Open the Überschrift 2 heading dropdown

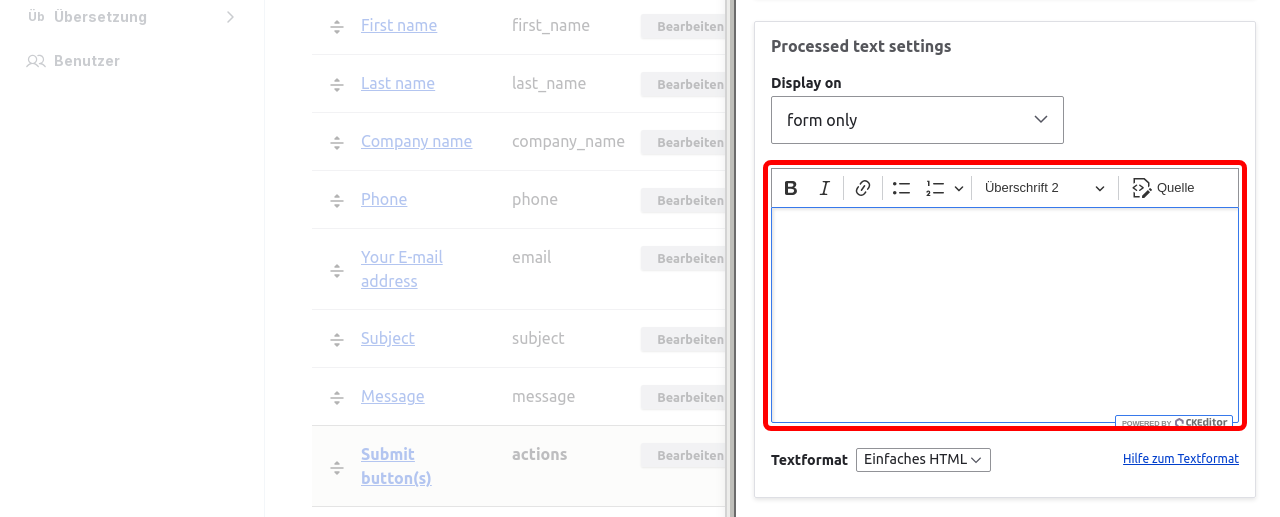coord(1044,188)
